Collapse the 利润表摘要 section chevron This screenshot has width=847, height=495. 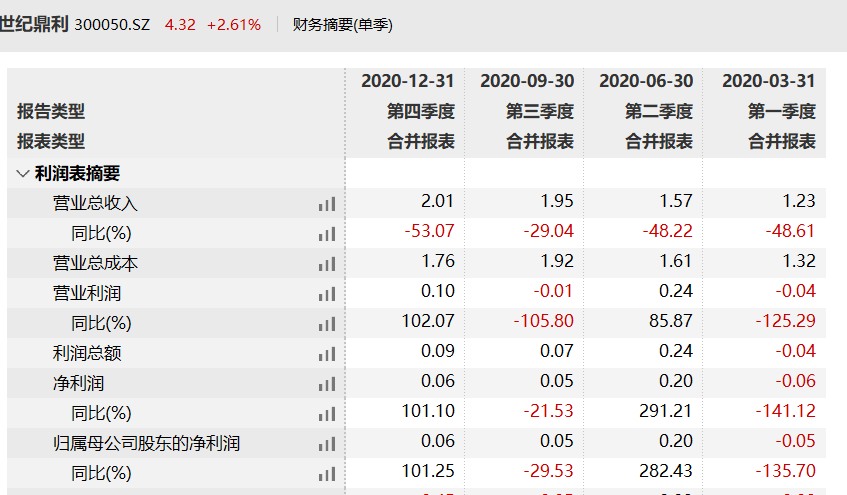point(23,173)
